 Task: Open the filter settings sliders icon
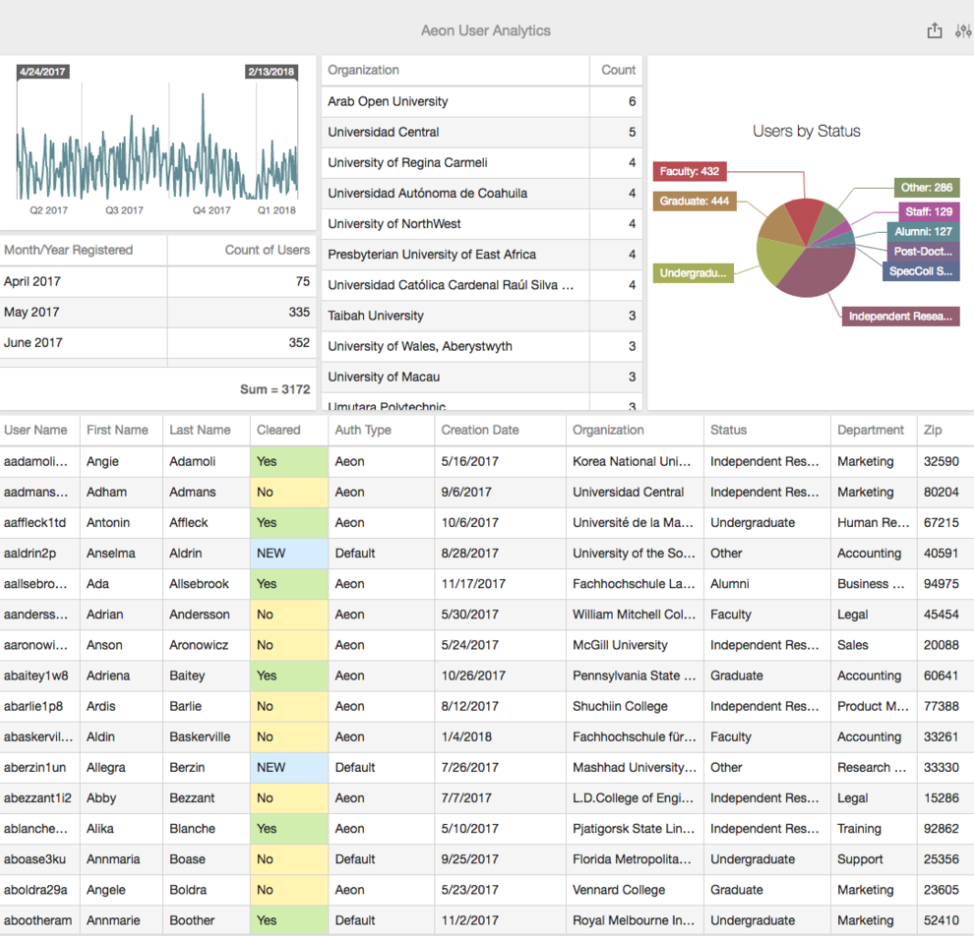[x=964, y=31]
